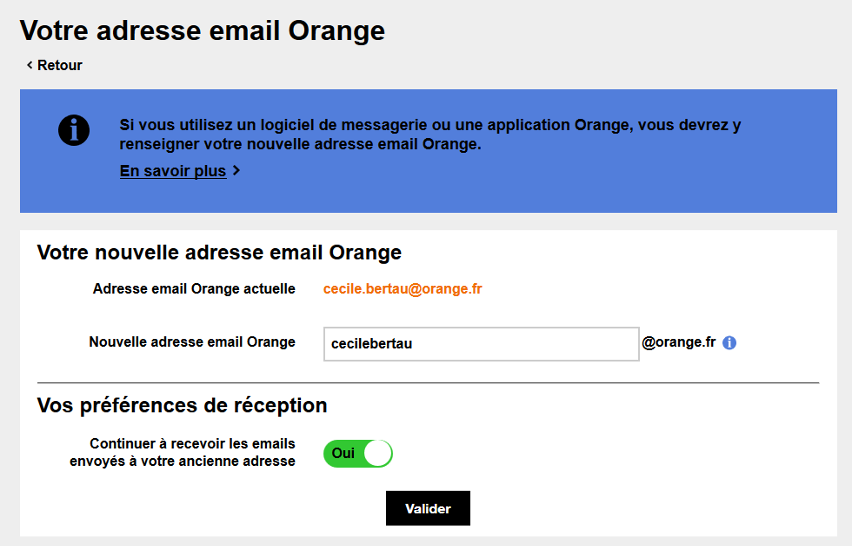
Task: Click the Vos préférences de réception heading
Action: tap(182, 406)
